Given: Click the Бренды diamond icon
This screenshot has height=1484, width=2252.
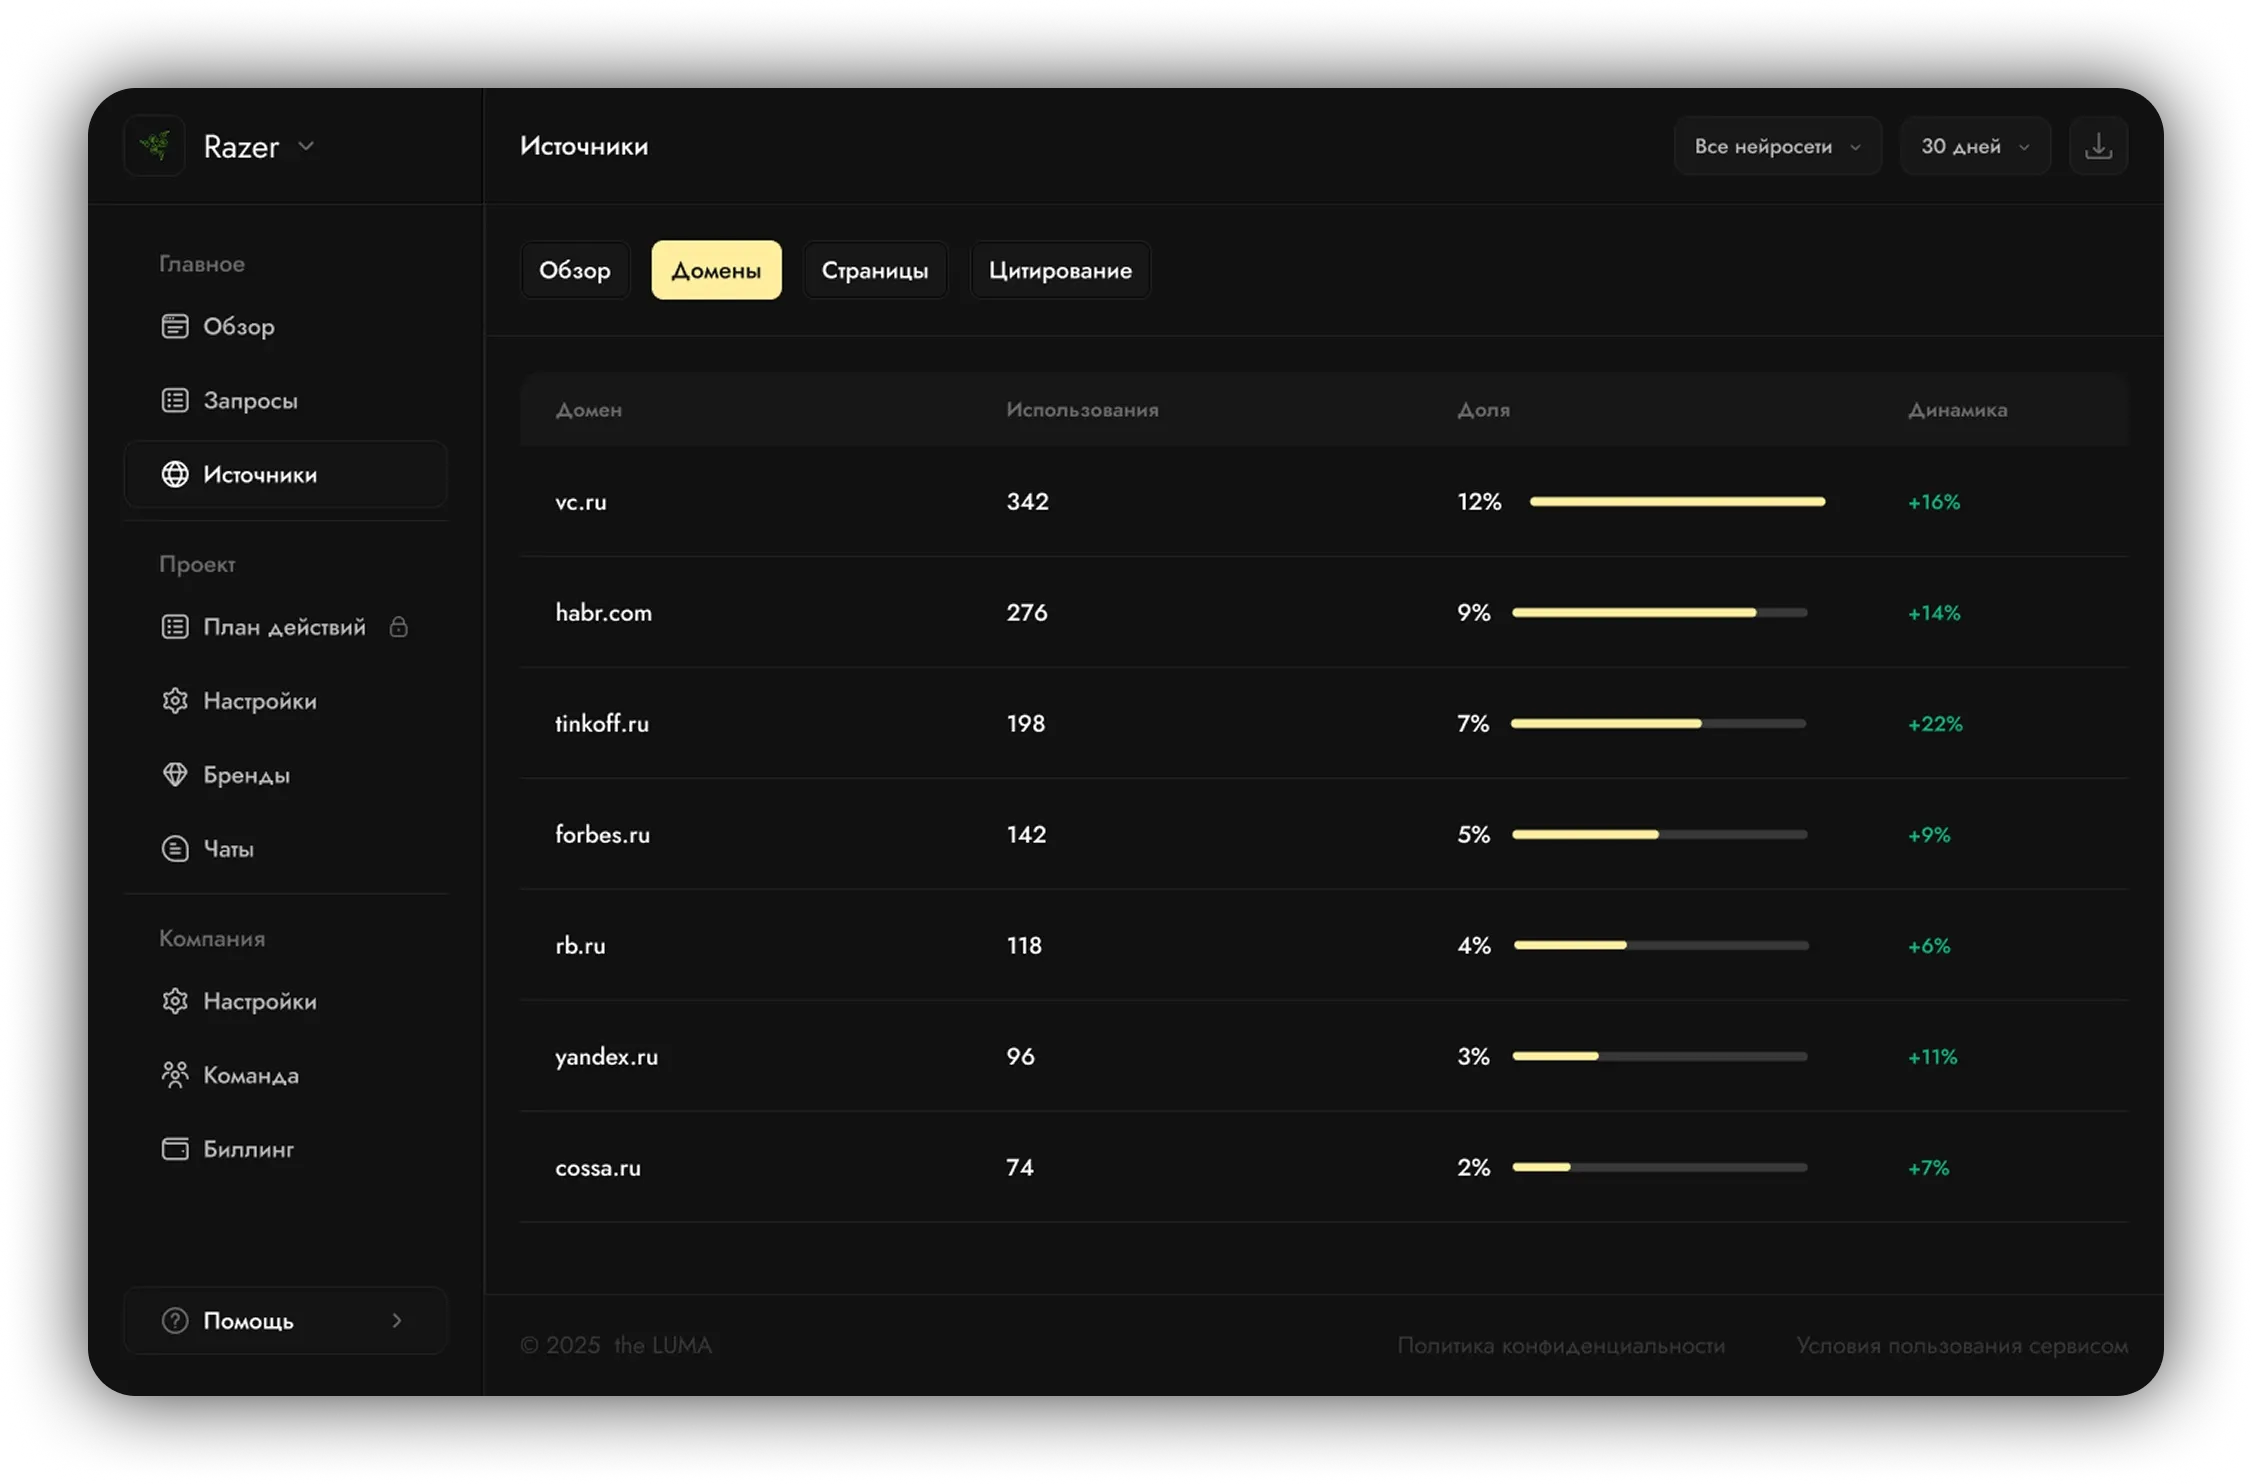Looking at the screenshot, I should click(x=175, y=775).
